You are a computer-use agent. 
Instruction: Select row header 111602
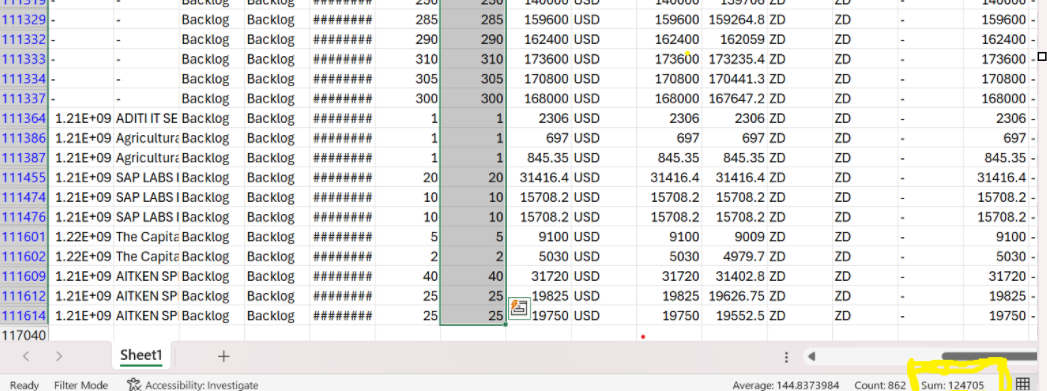24,256
